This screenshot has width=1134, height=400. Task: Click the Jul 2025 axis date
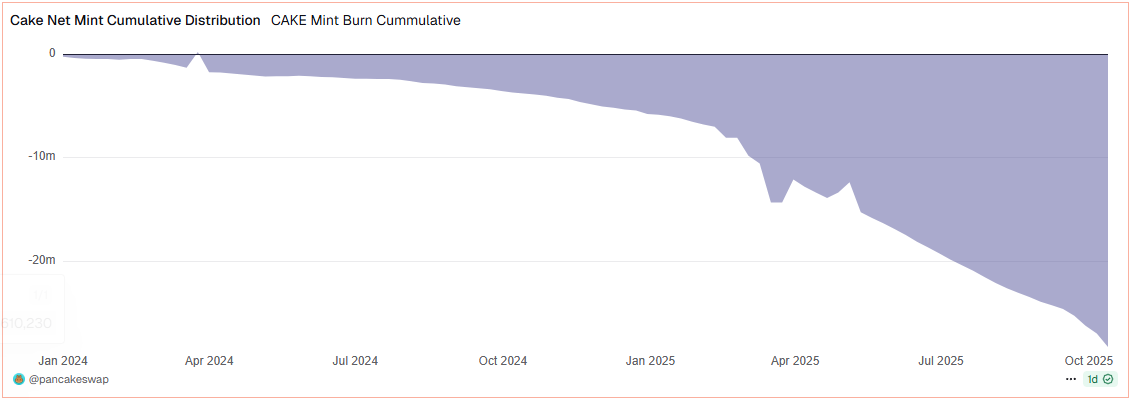click(940, 360)
